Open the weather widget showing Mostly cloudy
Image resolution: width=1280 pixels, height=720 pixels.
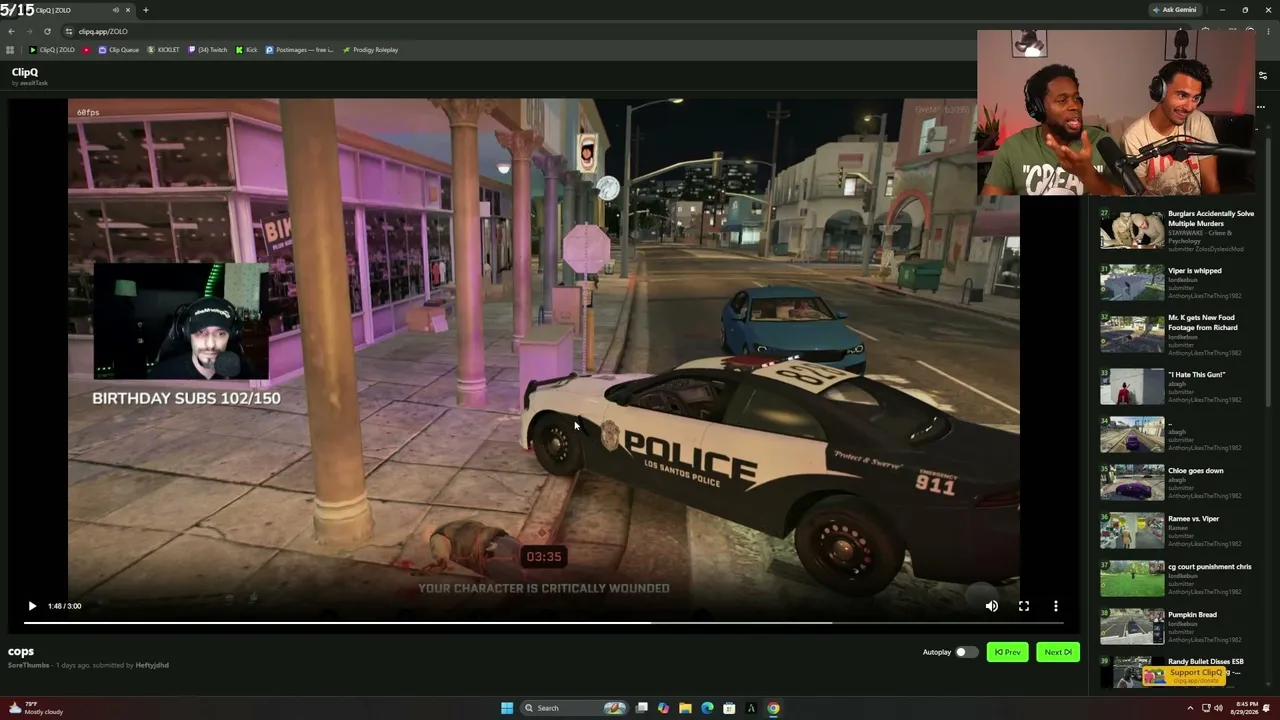(36, 708)
